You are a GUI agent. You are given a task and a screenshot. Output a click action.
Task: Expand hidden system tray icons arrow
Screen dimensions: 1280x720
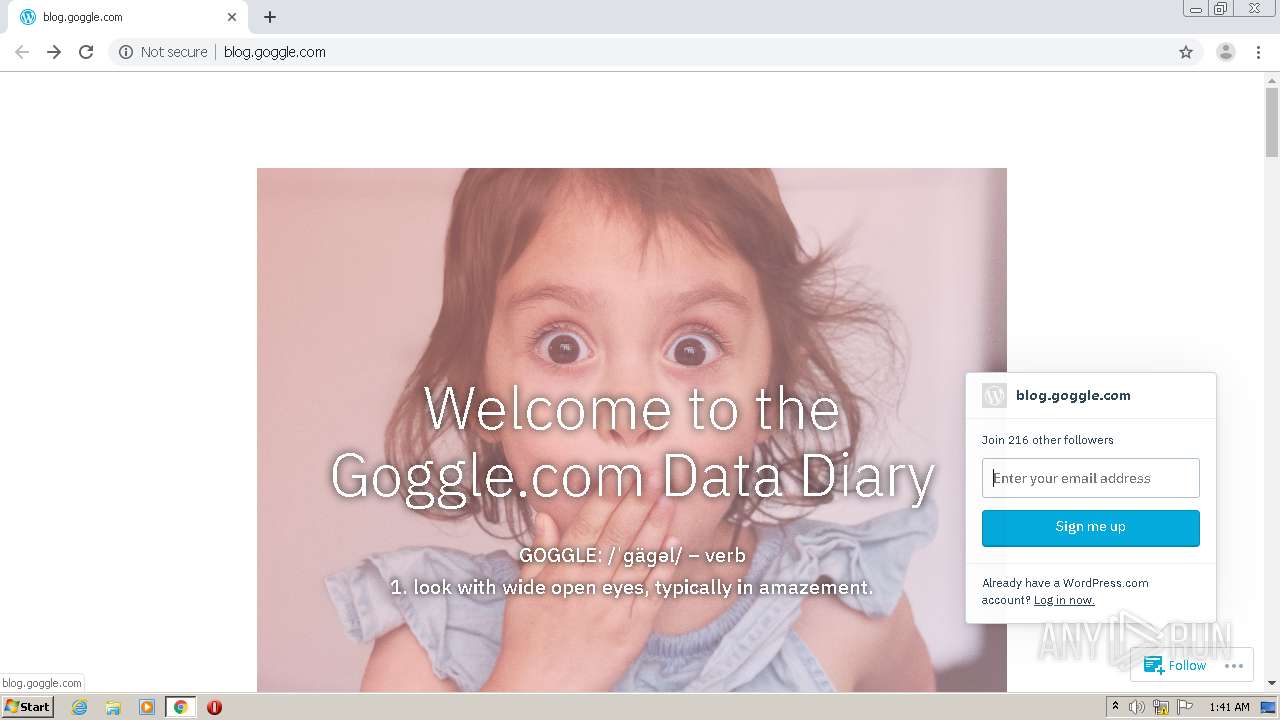pos(1115,707)
